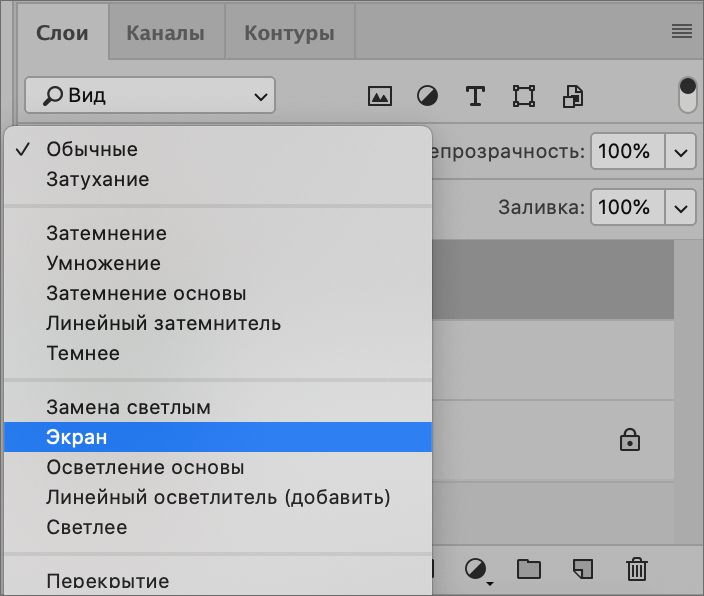Select Осветление основы blend mode

218,467
